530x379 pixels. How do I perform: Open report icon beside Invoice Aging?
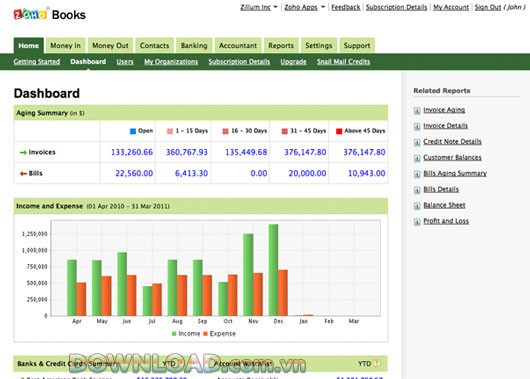(x=417, y=111)
